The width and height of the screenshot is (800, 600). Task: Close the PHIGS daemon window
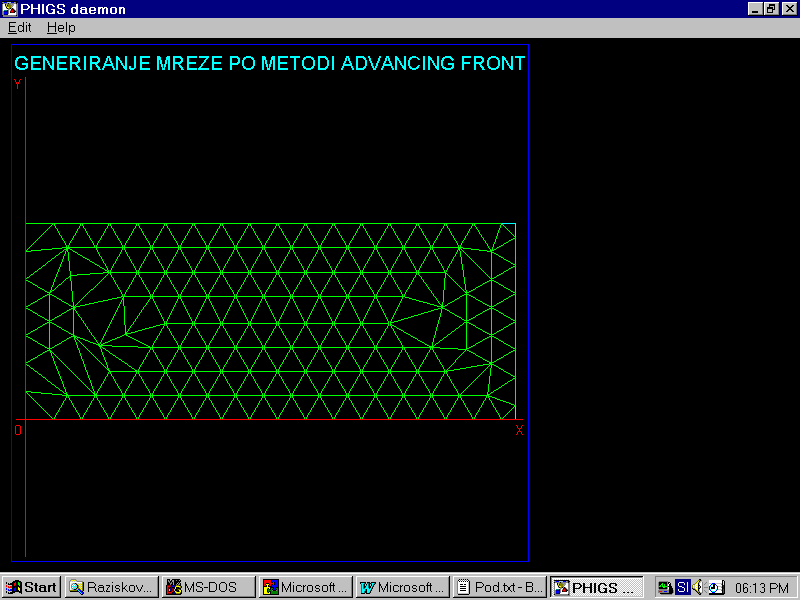(x=788, y=9)
